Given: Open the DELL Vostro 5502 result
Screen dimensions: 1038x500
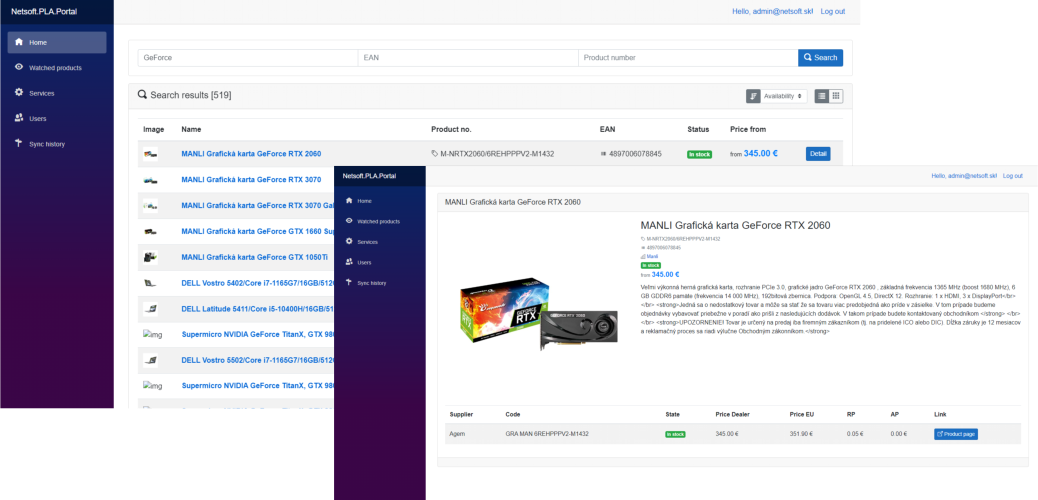Looking at the screenshot, I should (x=258, y=361).
